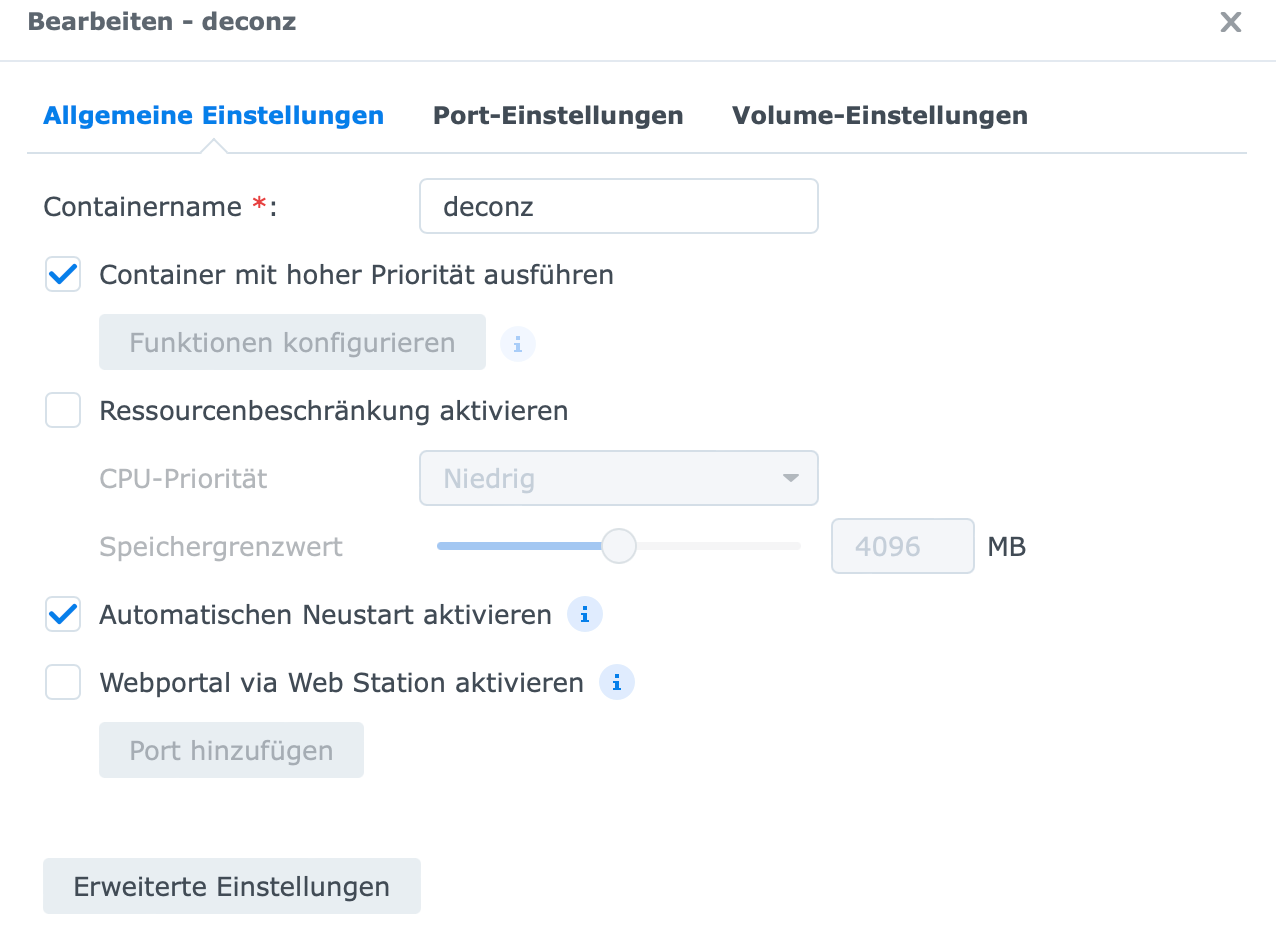Click the Containername label text
The image size is (1276, 944).
160,207
